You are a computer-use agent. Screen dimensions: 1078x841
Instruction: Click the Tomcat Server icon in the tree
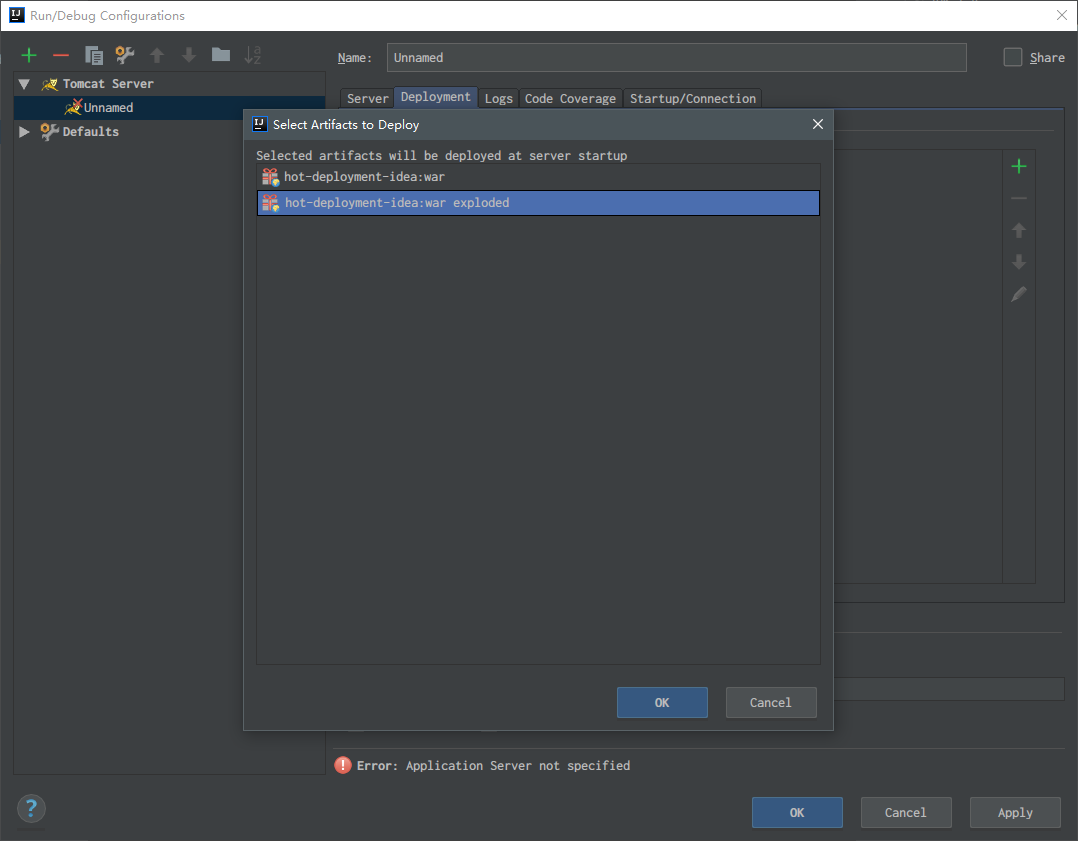(x=50, y=84)
